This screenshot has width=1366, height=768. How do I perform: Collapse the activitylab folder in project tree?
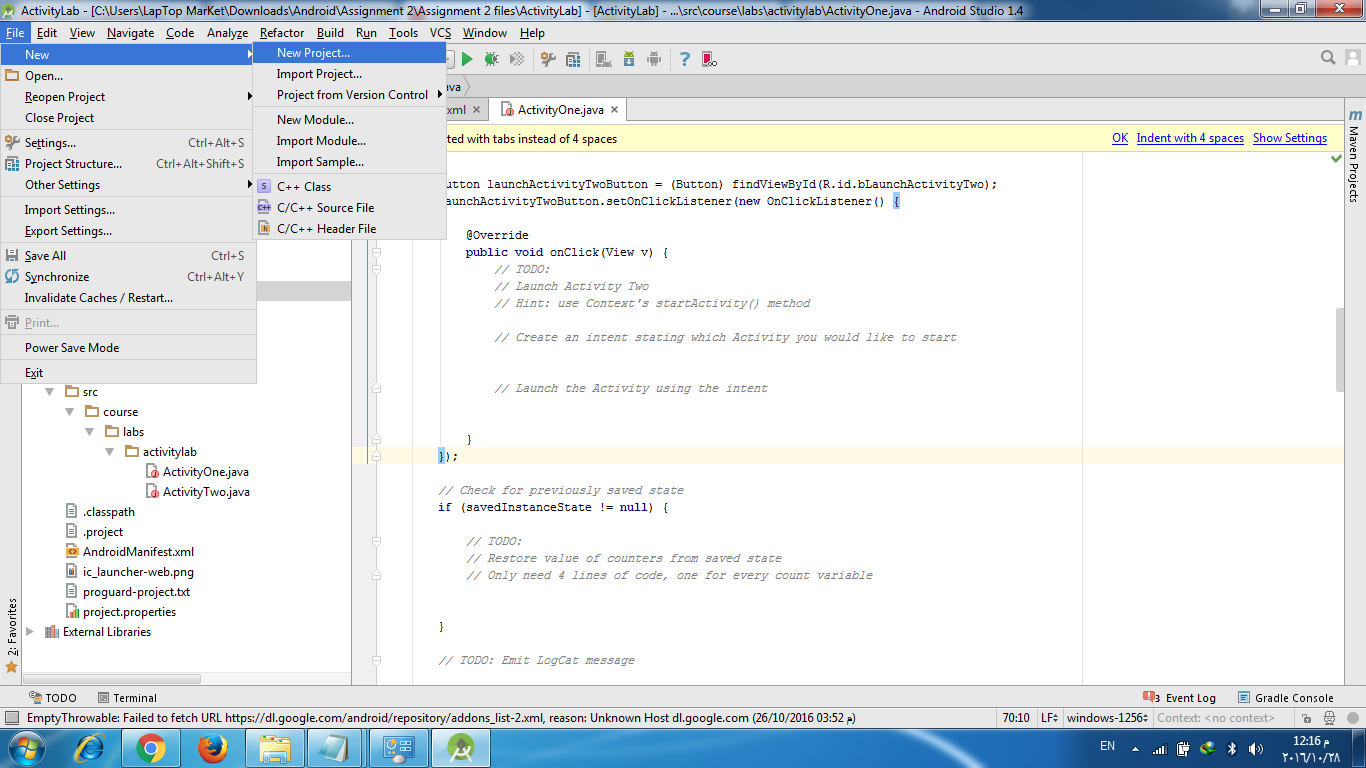(x=110, y=451)
